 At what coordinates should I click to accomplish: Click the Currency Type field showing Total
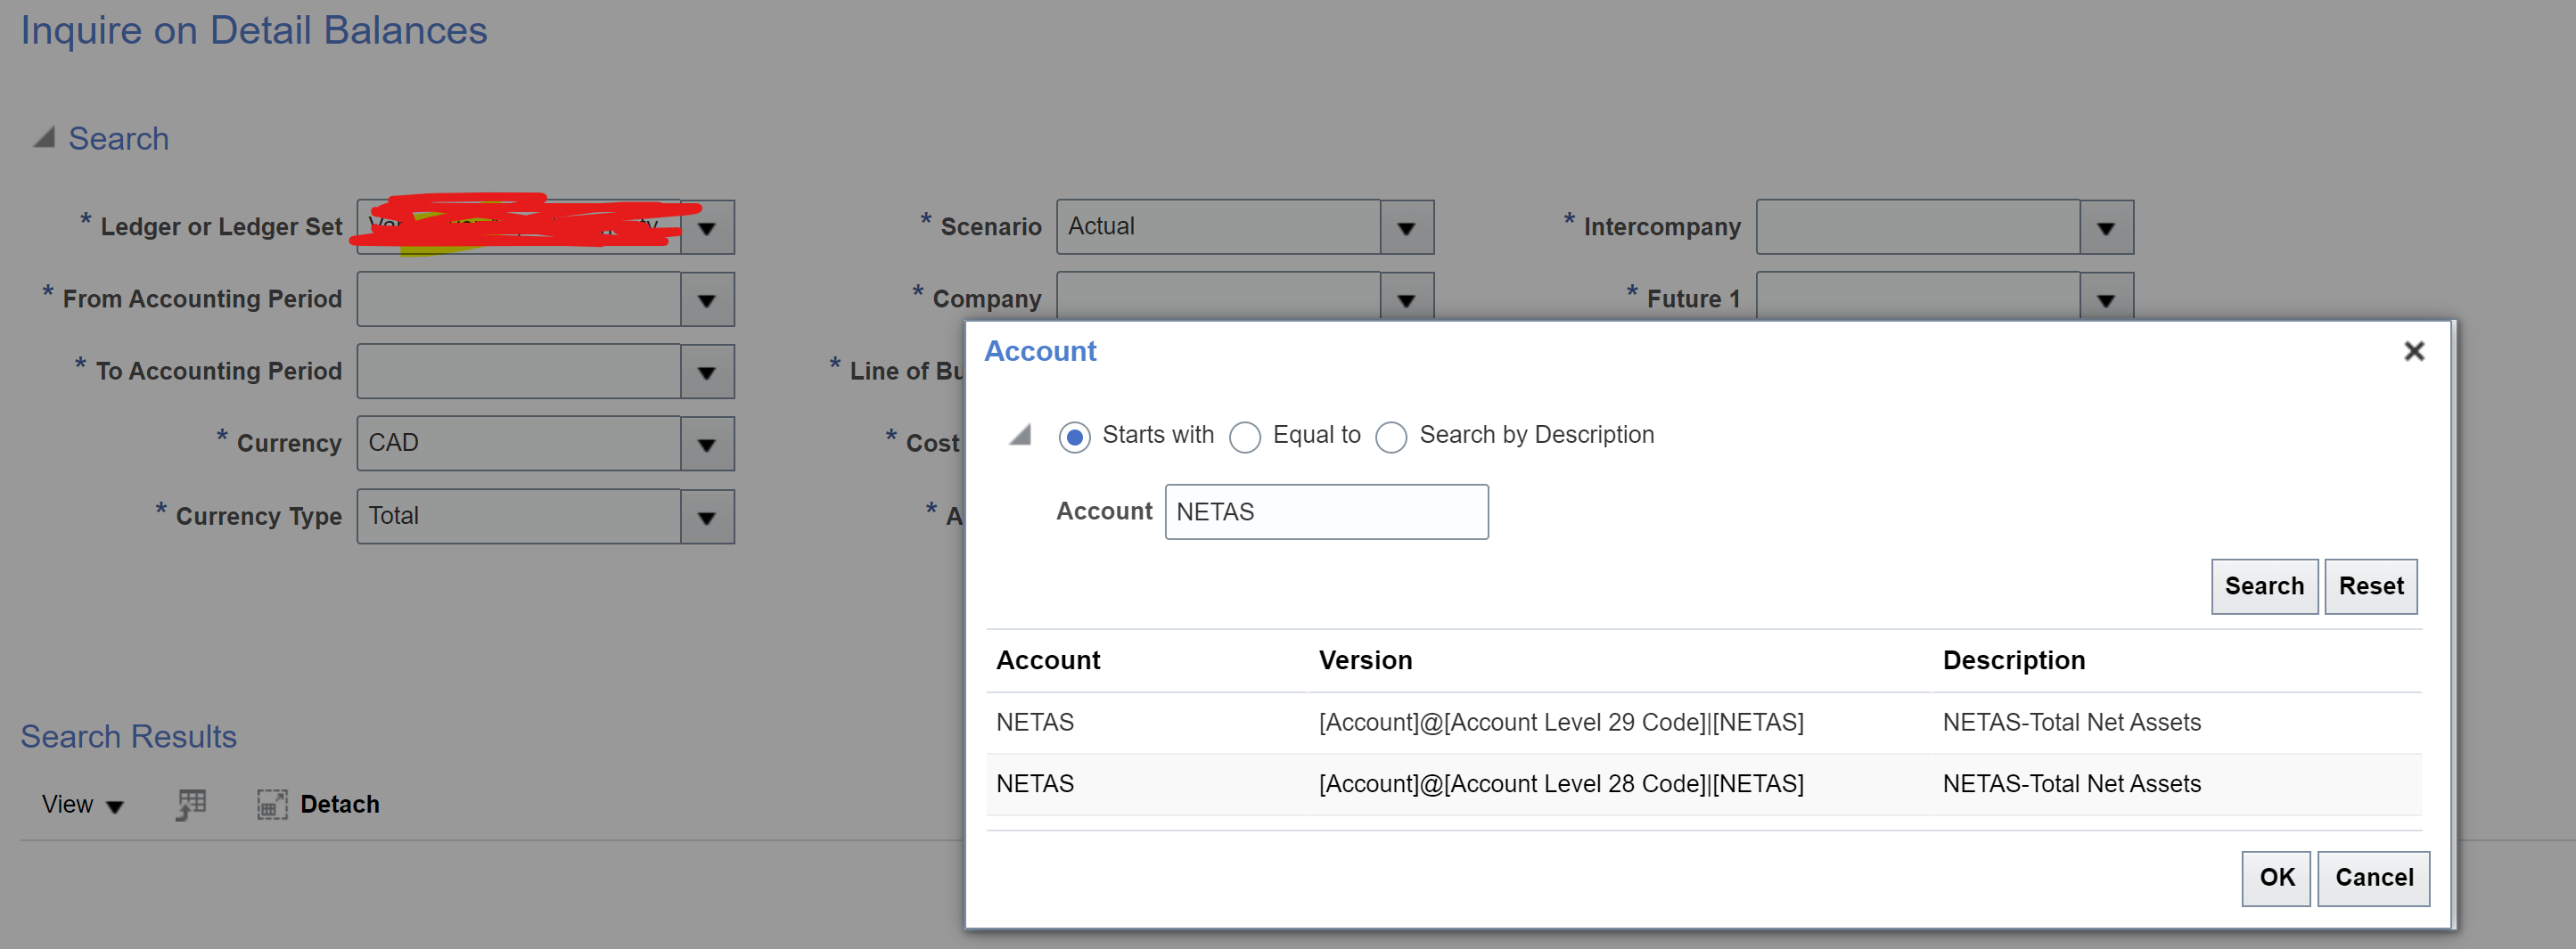pos(519,516)
